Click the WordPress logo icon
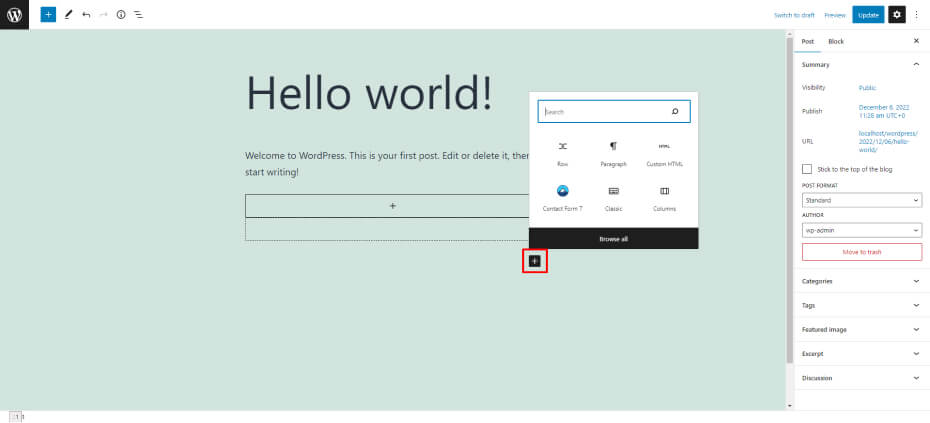This screenshot has height=423, width=930. tap(14, 15)
